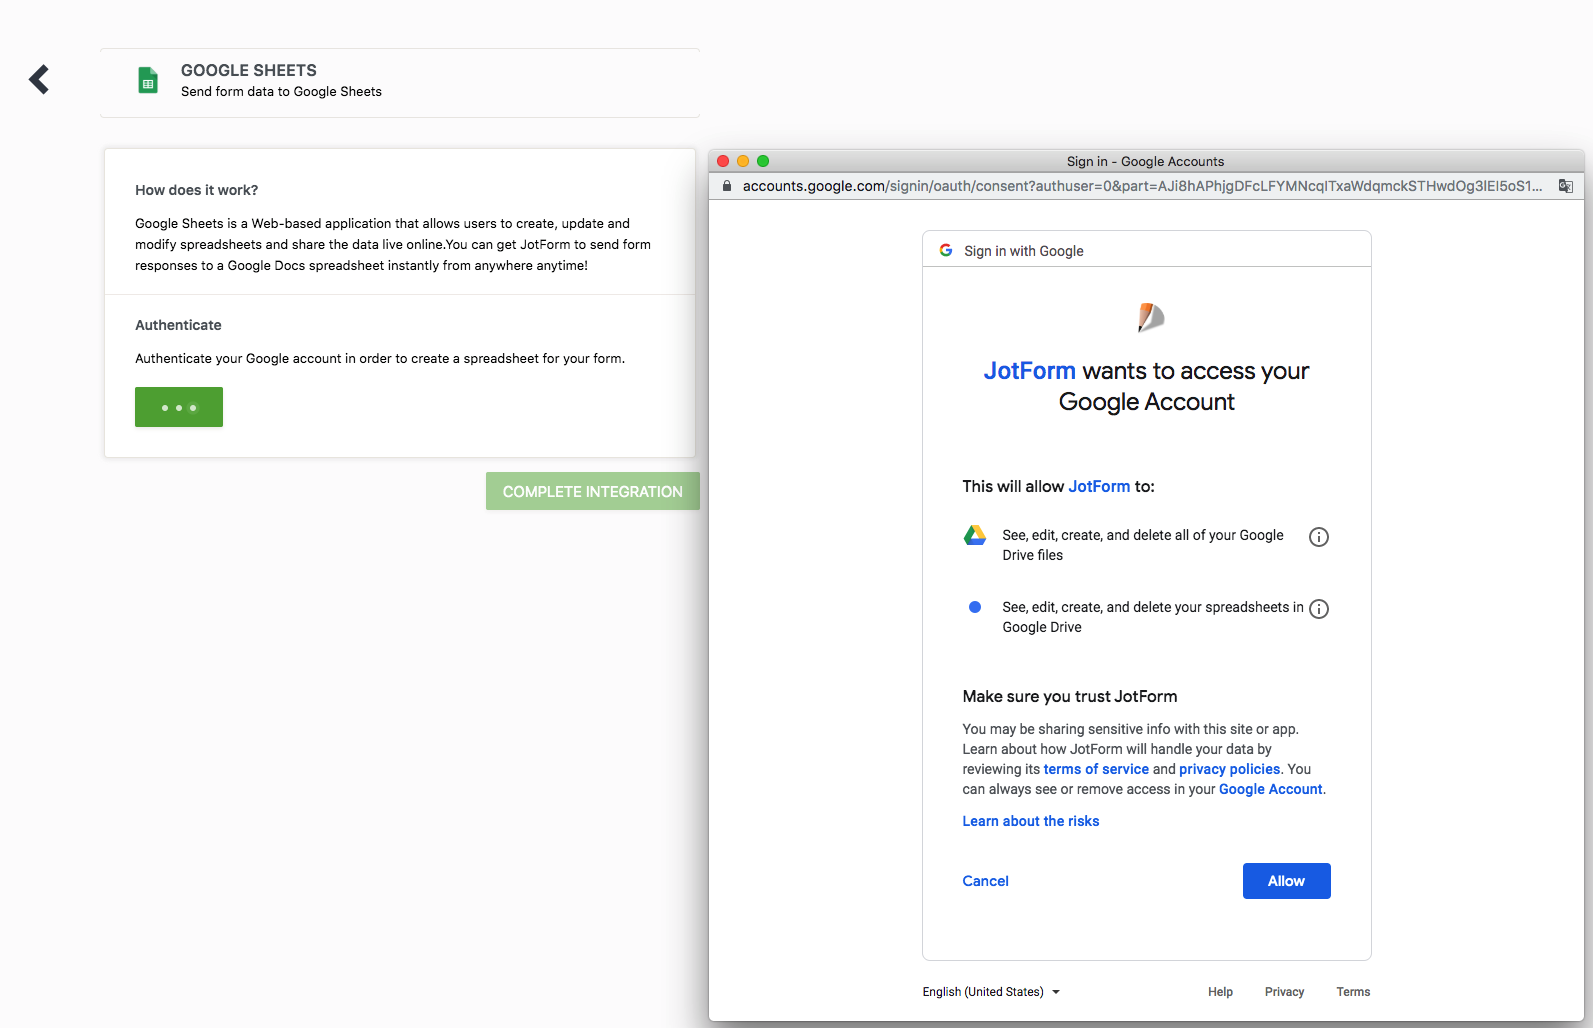
Task: Open the privacy policies link
Action: coord(1229,769)
